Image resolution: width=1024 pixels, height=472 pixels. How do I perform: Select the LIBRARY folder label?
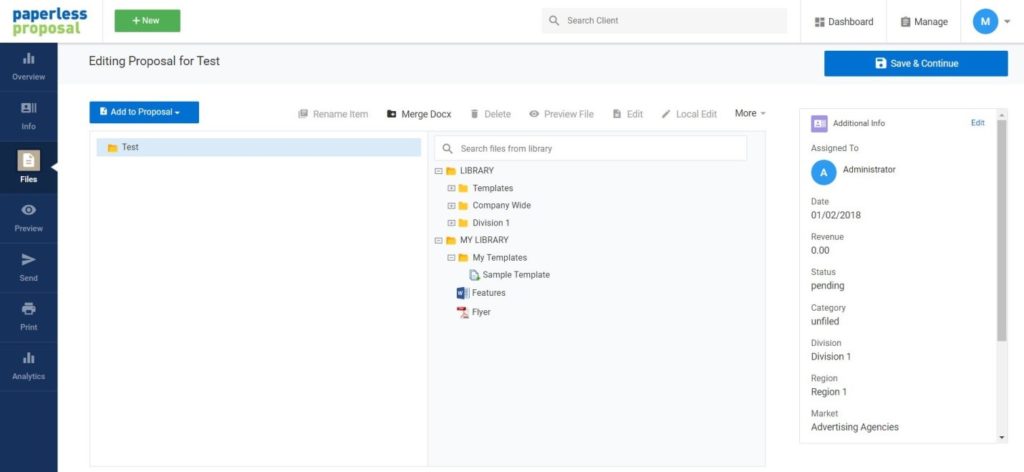pyautogui.click(x=477, y=171)
